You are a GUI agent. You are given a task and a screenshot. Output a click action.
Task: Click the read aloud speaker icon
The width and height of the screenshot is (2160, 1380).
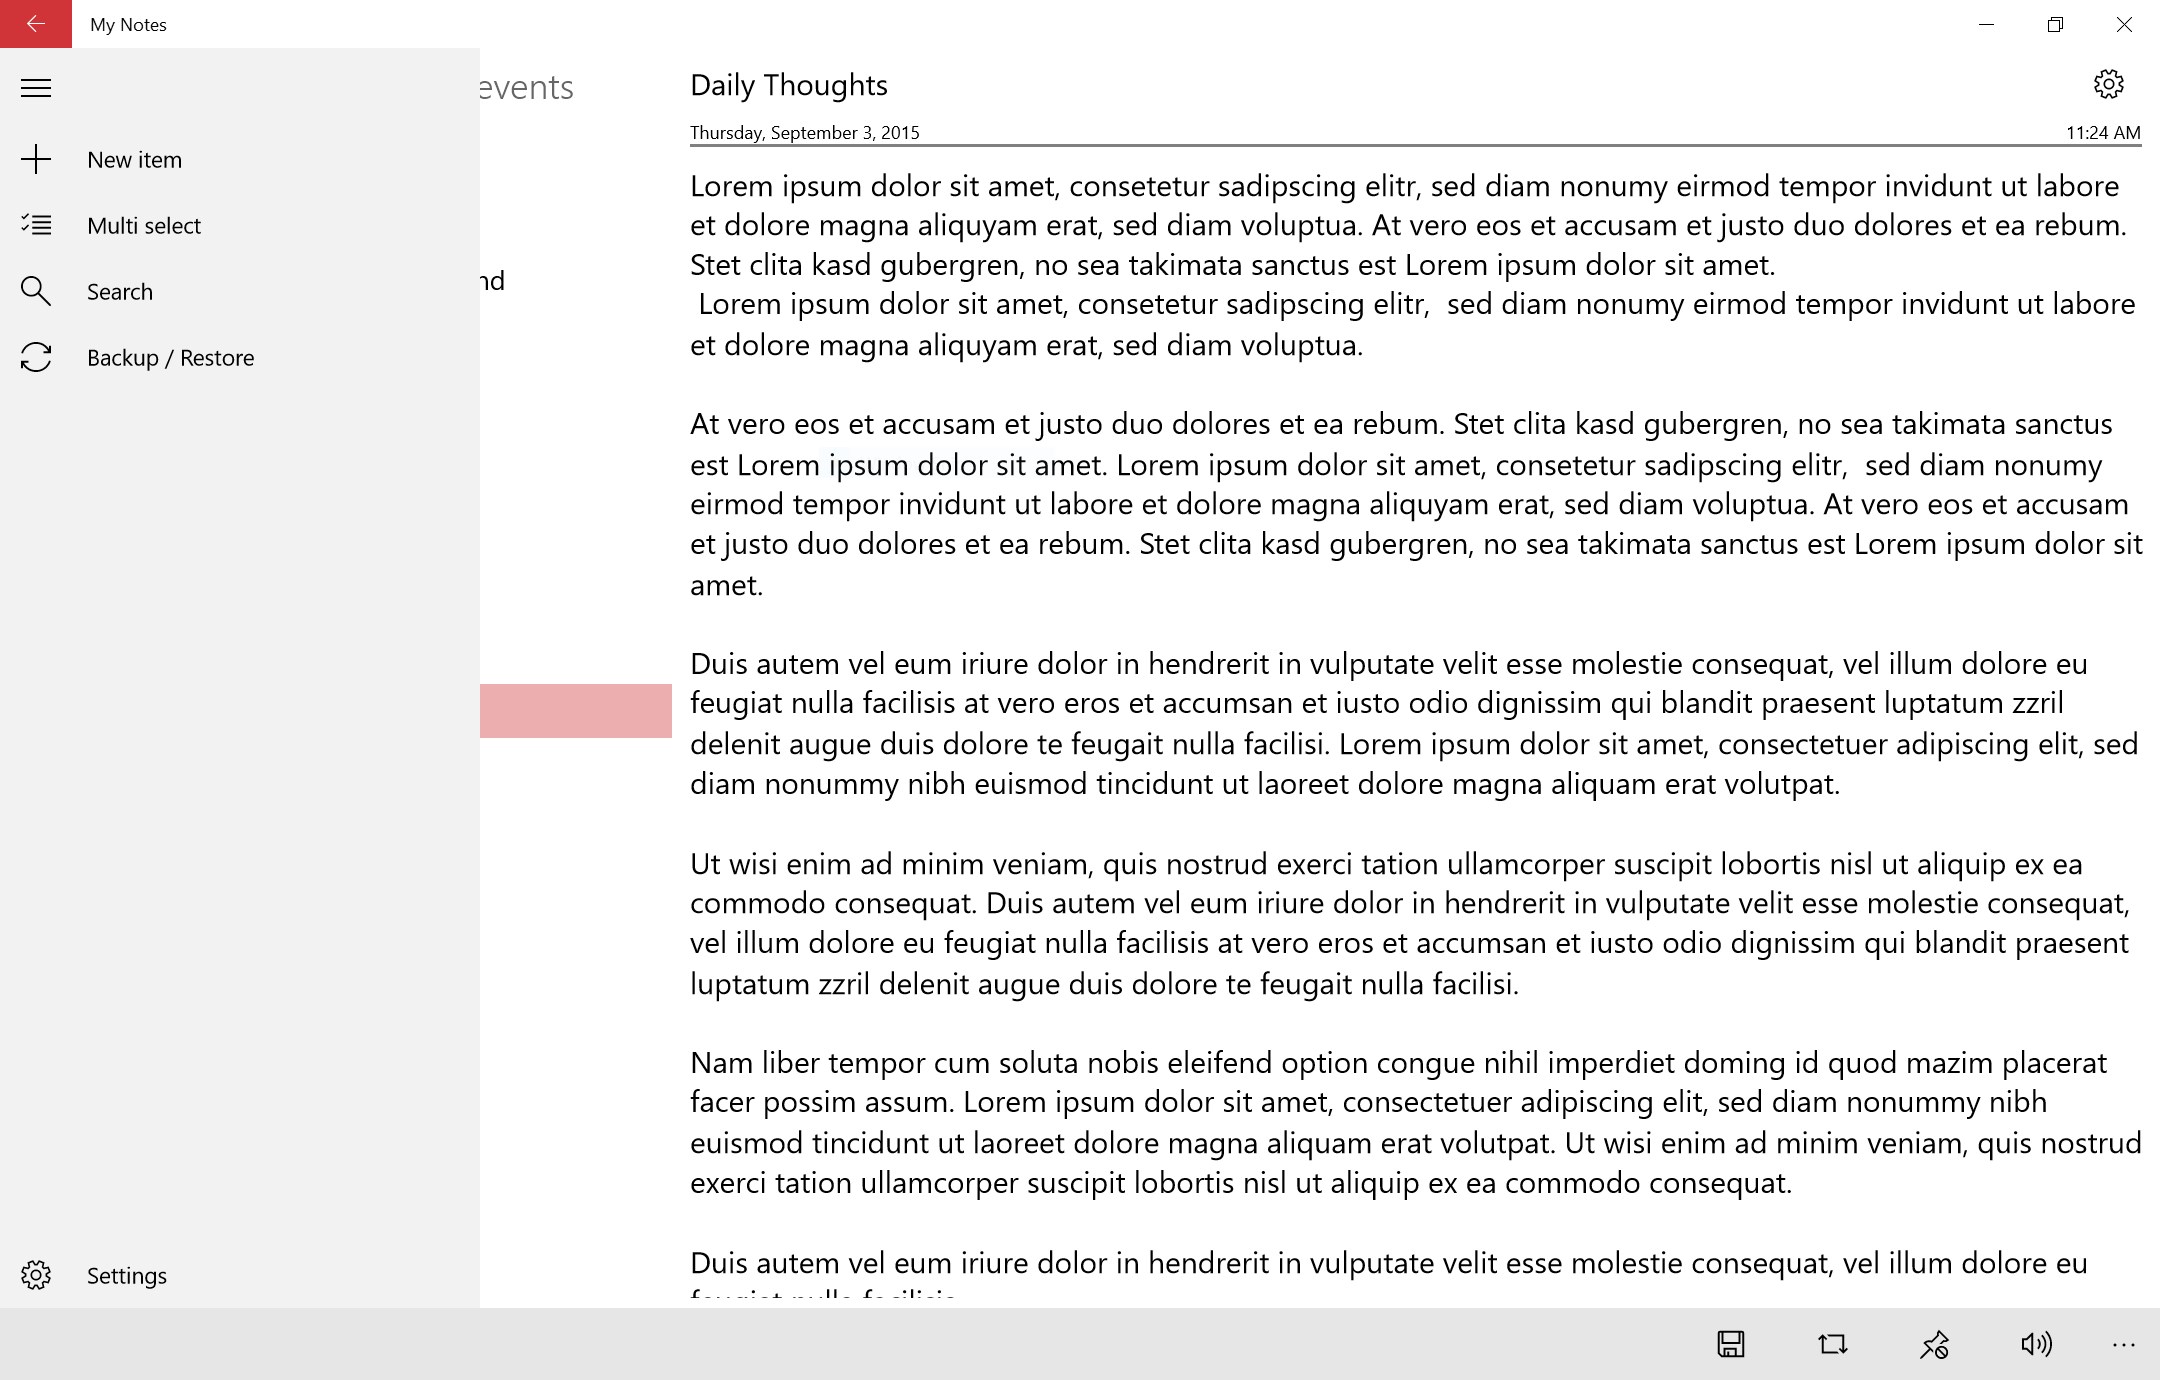[x=2036, y=1344]
